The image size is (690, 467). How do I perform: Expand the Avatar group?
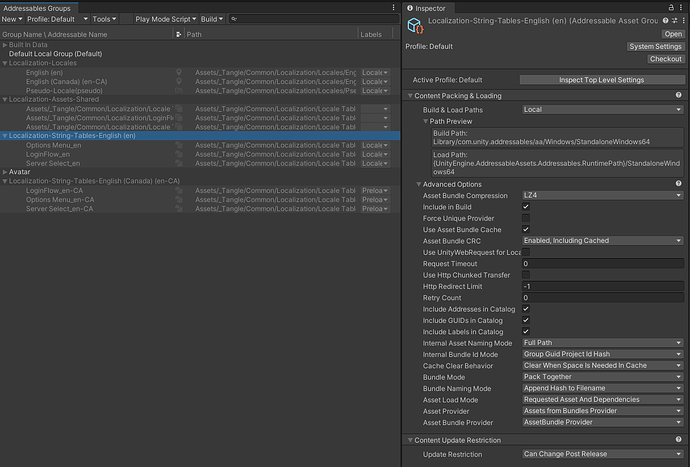[x=5, y=171]
